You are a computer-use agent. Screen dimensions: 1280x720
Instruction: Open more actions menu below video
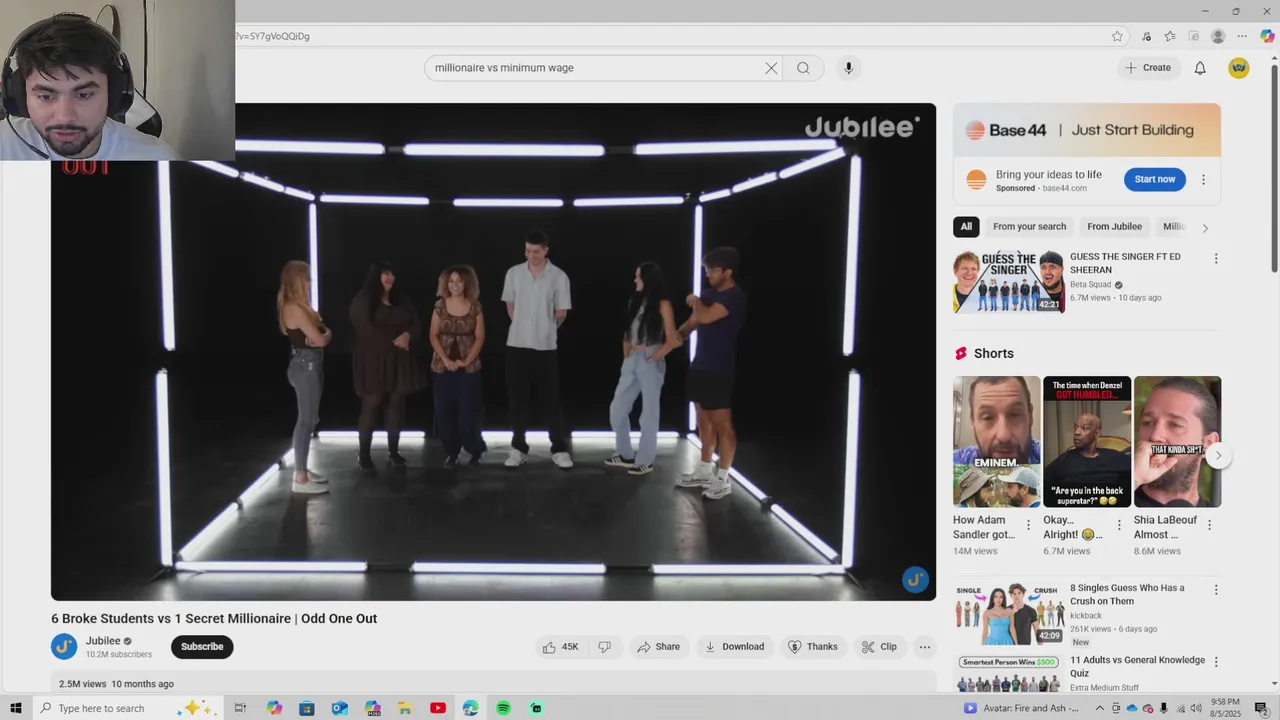925,647
